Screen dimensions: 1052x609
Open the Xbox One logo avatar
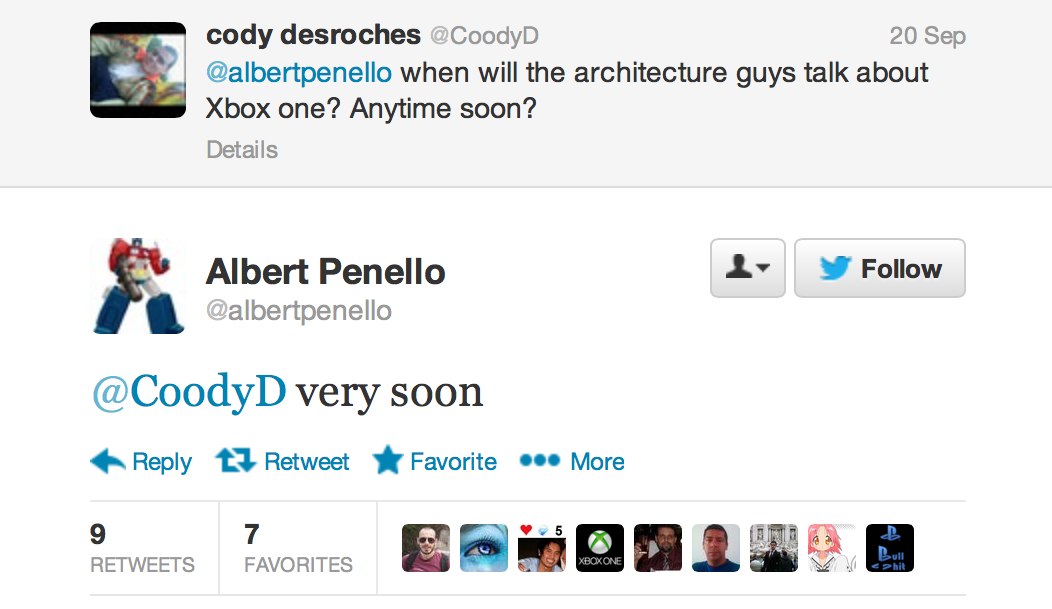tap(600, 548)
